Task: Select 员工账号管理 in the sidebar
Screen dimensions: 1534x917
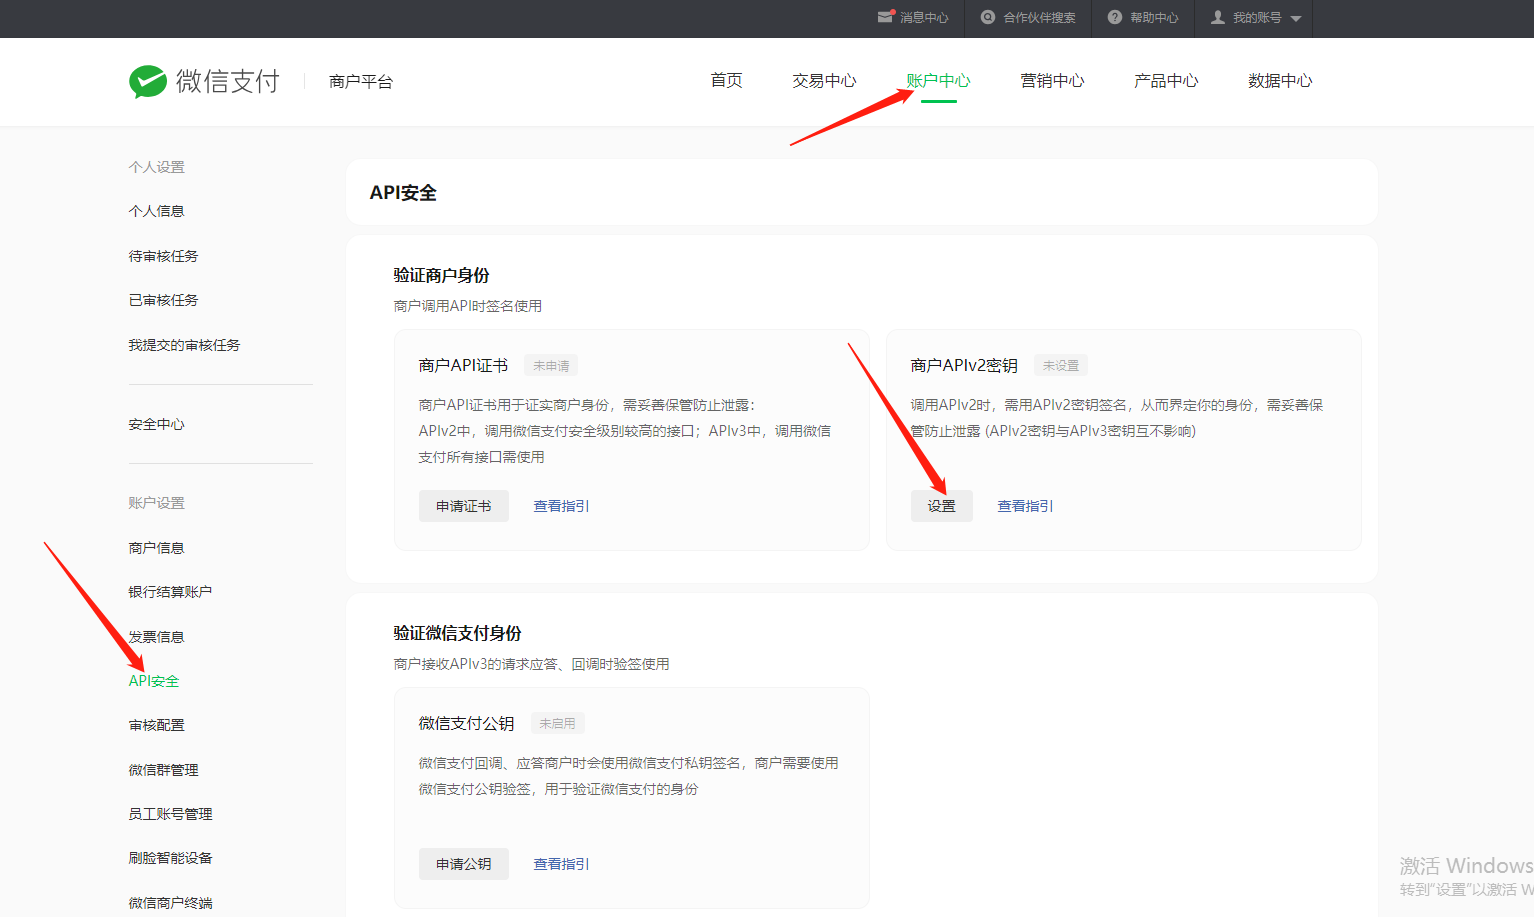Action: pyautogui.click(x=170, y=814)
